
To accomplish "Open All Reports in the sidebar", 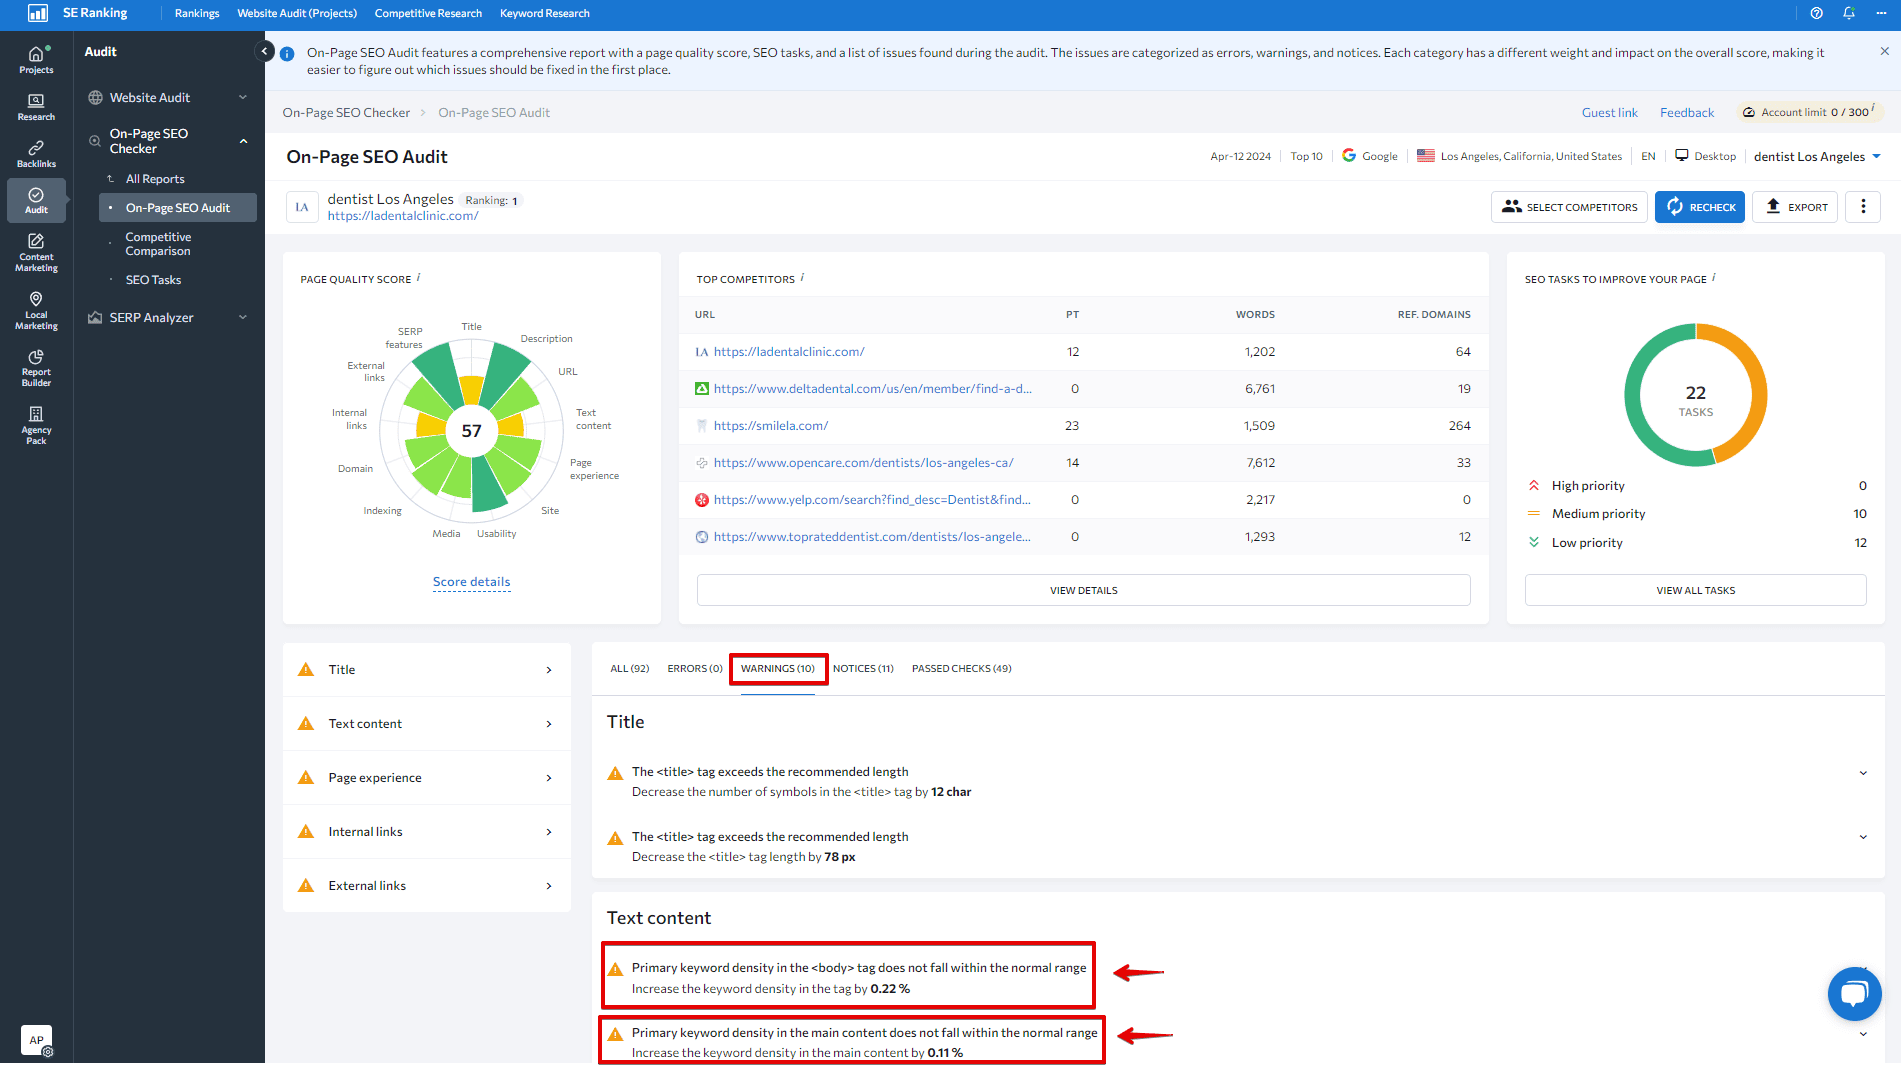I will click(x=155, y=179).
